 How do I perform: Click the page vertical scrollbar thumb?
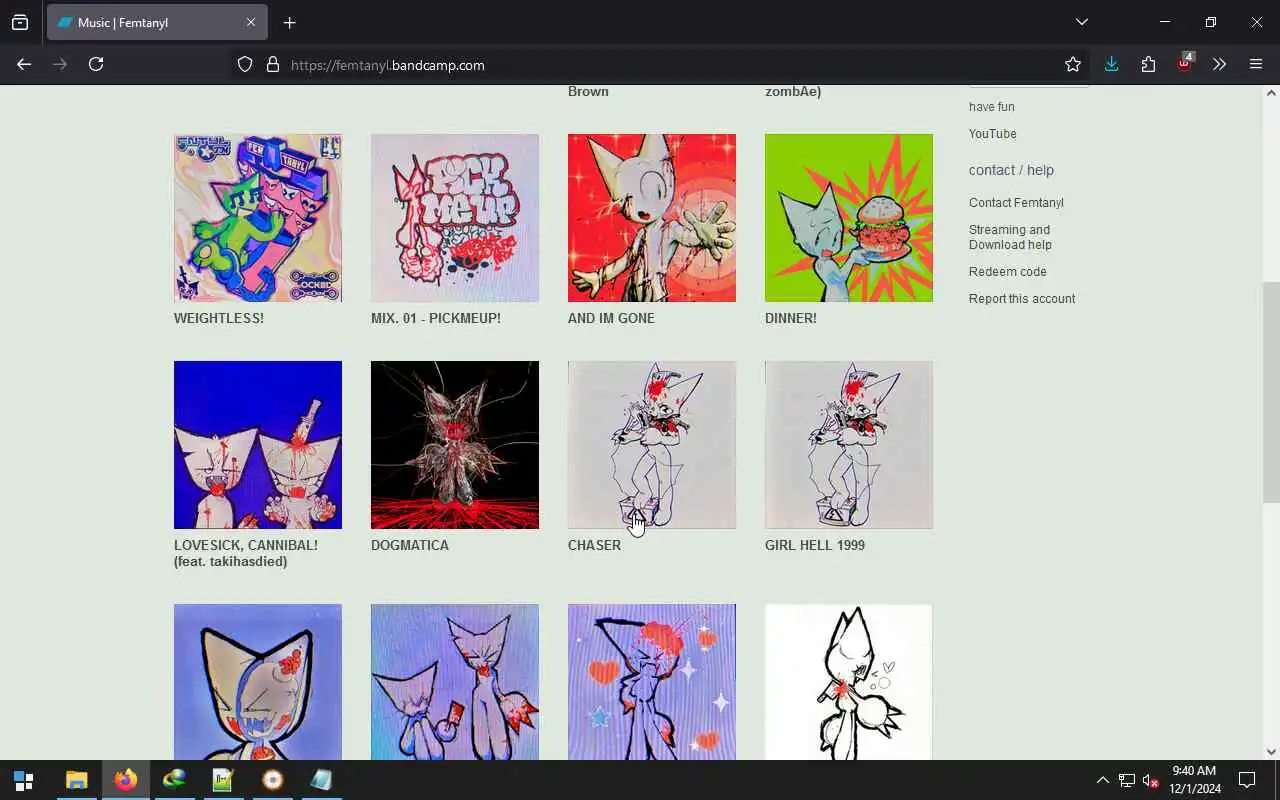click(1271, 394)
